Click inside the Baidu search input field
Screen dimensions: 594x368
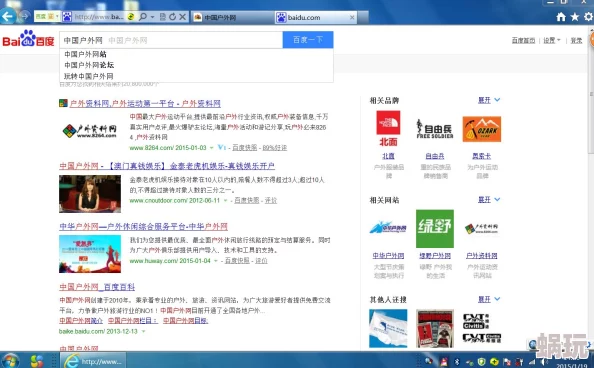pos(171,40)
